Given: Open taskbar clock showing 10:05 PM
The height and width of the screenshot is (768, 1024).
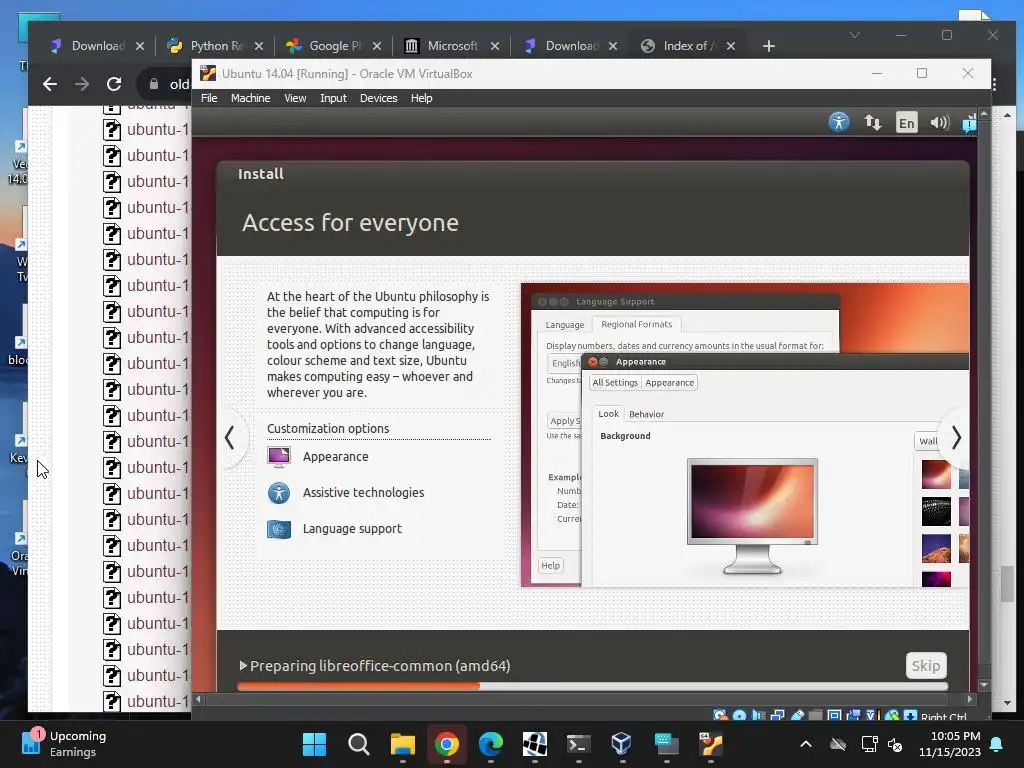Looking at the screenshot, I should point(950,744).
